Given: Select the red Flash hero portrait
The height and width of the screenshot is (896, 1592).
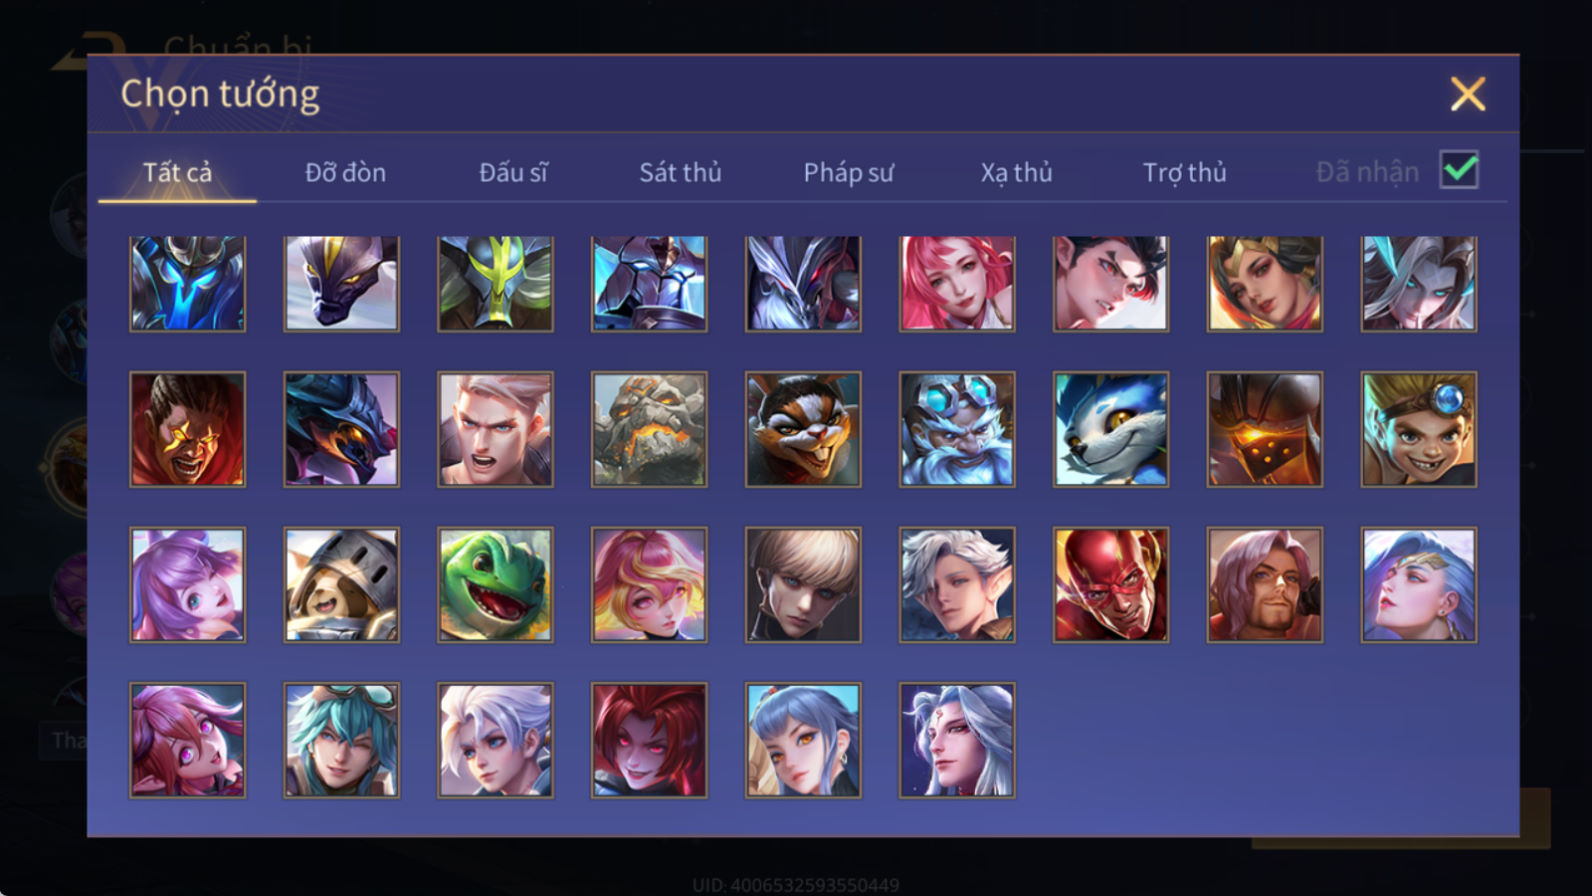Looking at the screenshot, I should click(x=1111, y=585).
